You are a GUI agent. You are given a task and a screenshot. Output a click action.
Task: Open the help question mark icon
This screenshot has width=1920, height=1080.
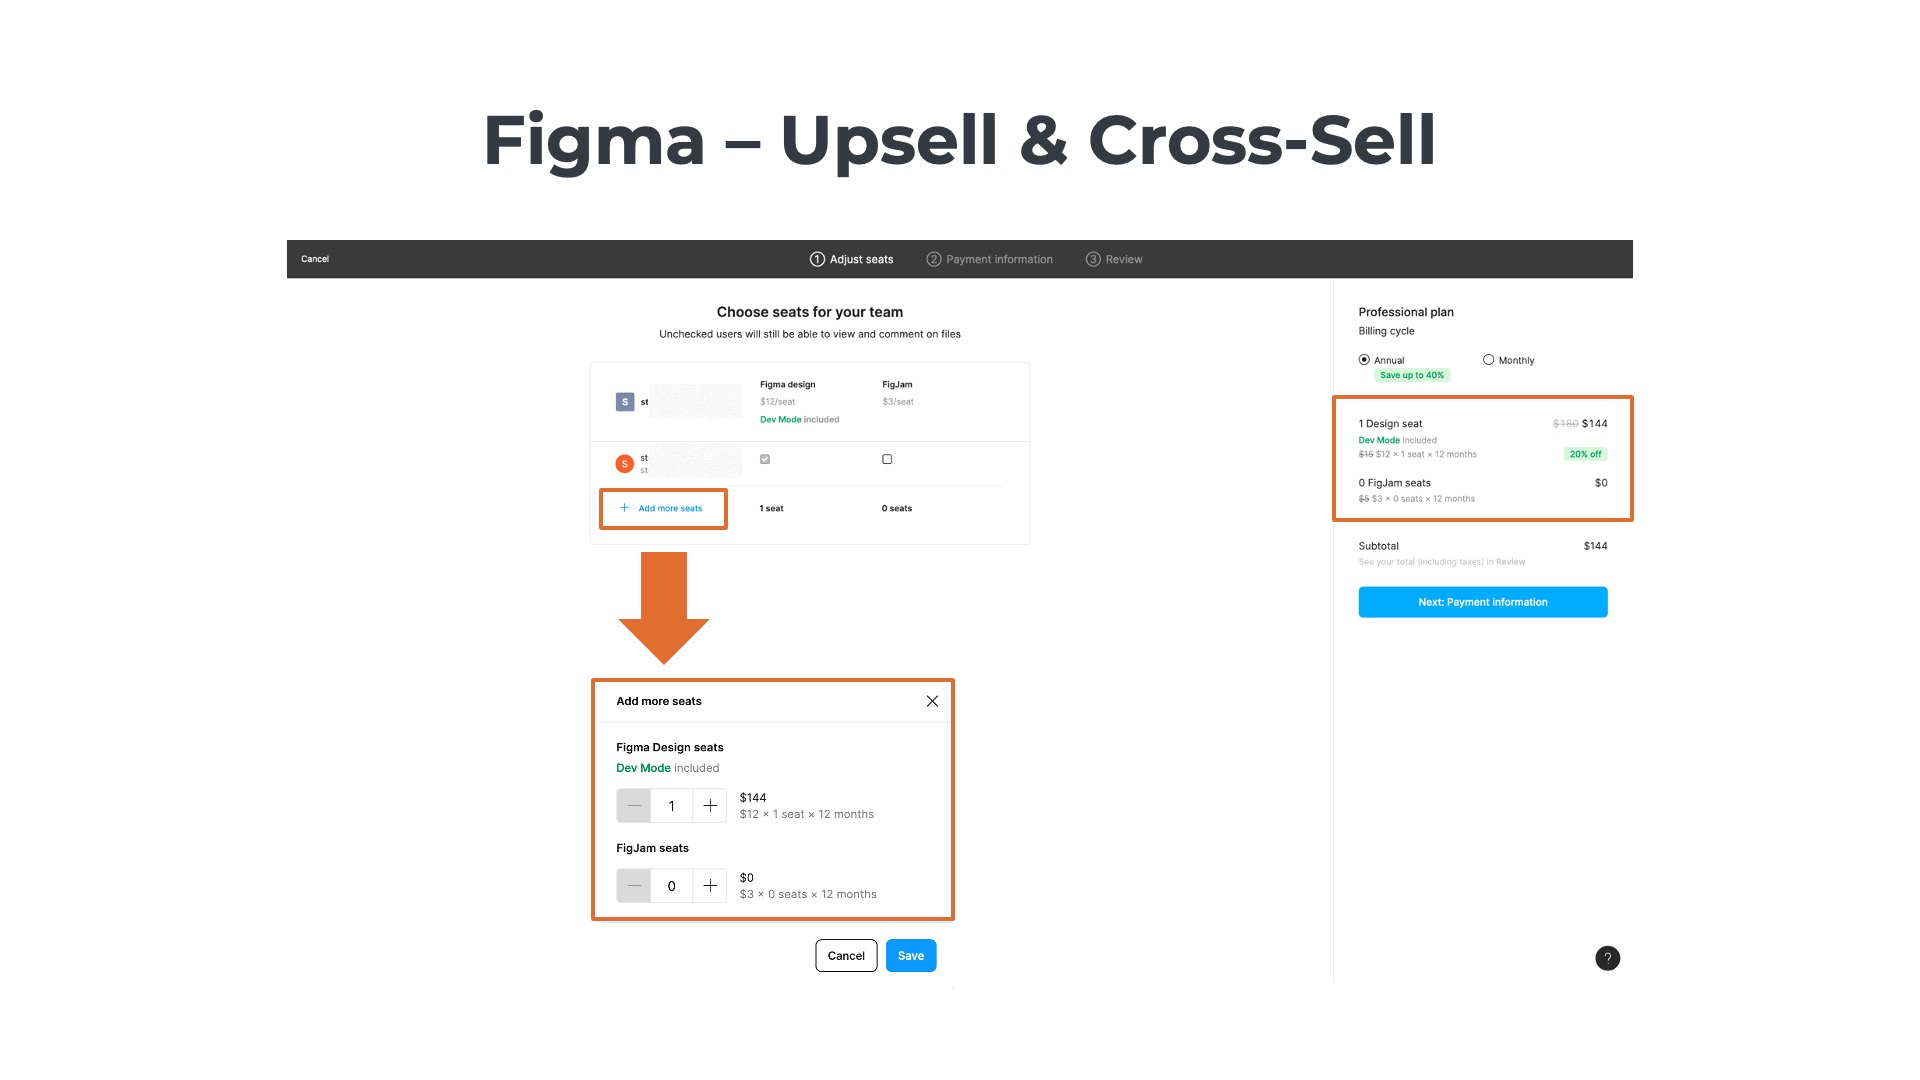(x=1607, y=958)
